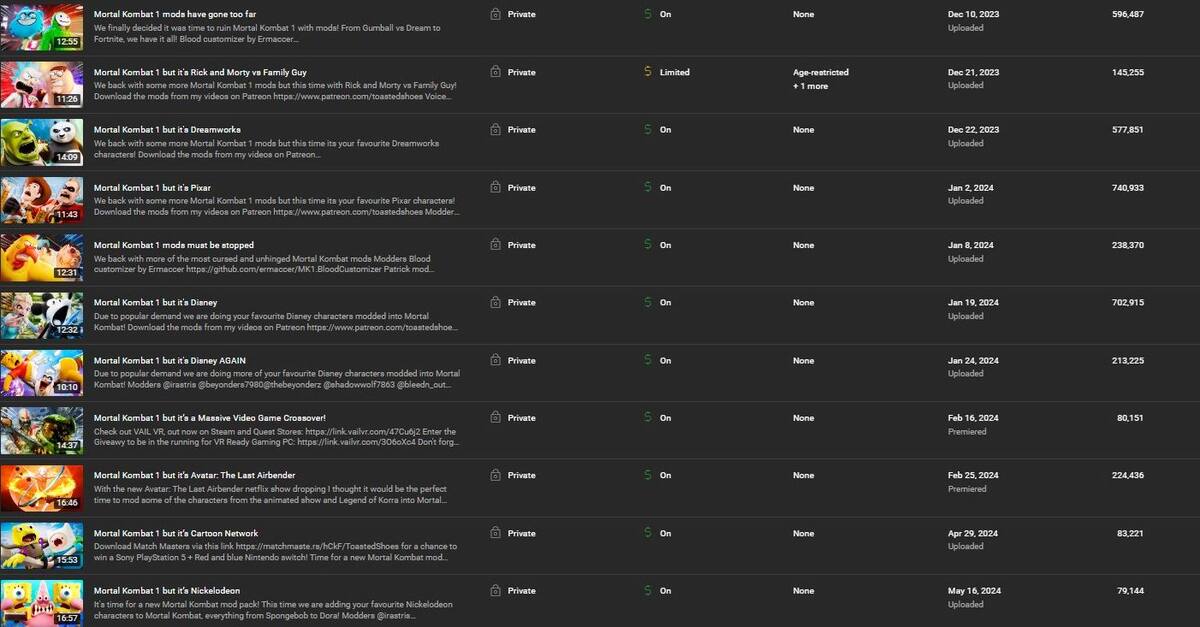Viewport: 1200px width, 627px height.
Task: Click the private lock icon for Nickelodeon video
Action: point(495,591)
